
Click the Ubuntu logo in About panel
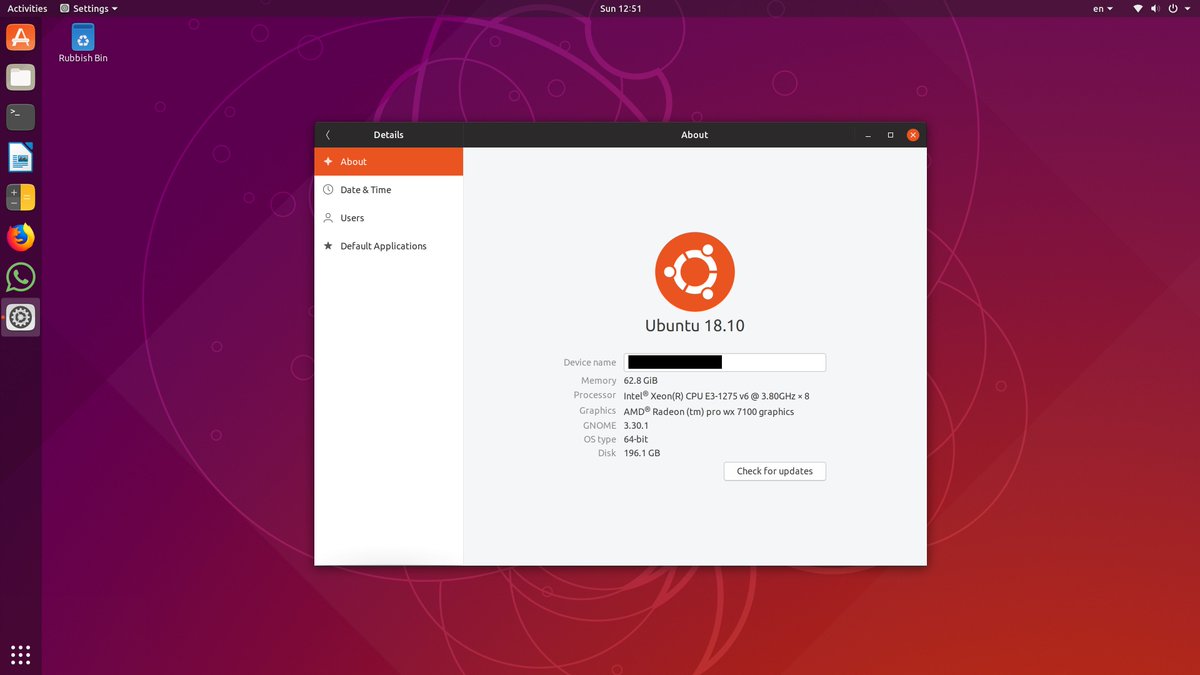coord(695,272)
